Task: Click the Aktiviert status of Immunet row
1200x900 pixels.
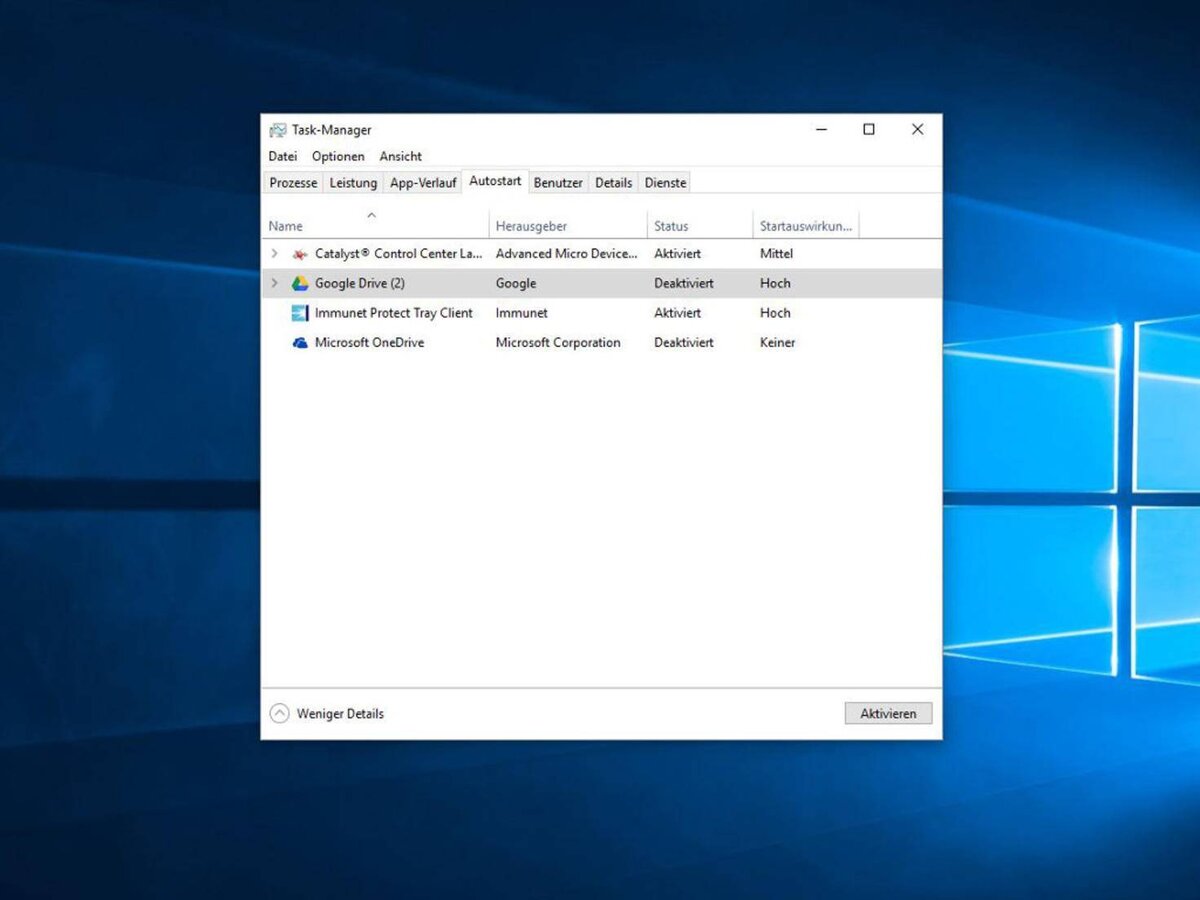Action: (678, 313)
